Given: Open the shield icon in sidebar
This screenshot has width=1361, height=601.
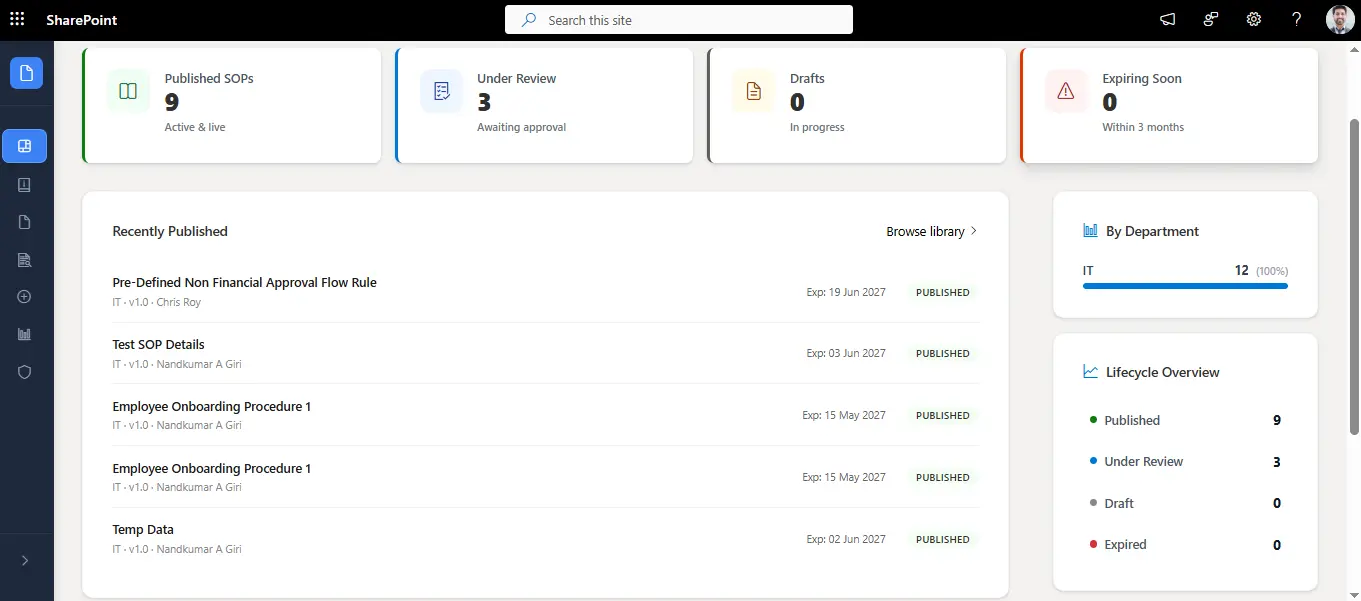Looking at the screenshot, I should [x=25, y=372].
